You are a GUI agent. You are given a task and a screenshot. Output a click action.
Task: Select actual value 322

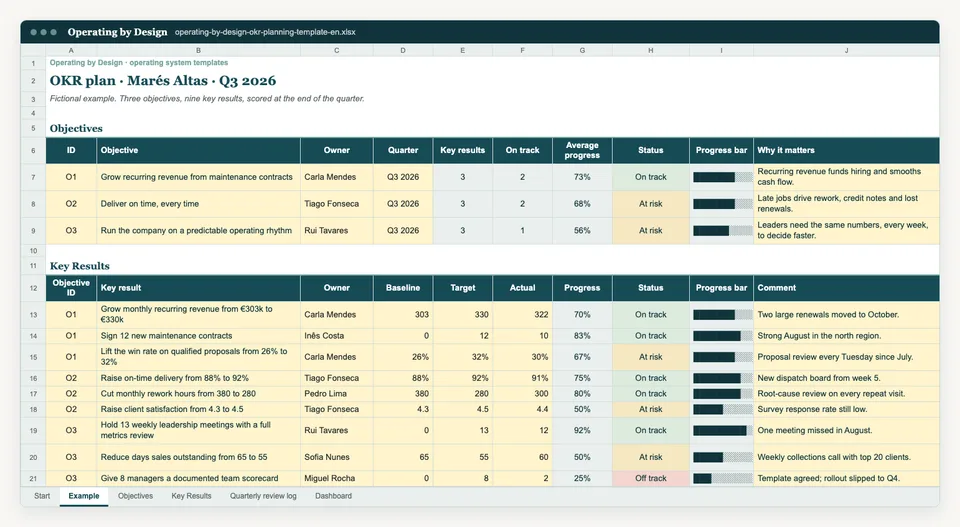522,315
